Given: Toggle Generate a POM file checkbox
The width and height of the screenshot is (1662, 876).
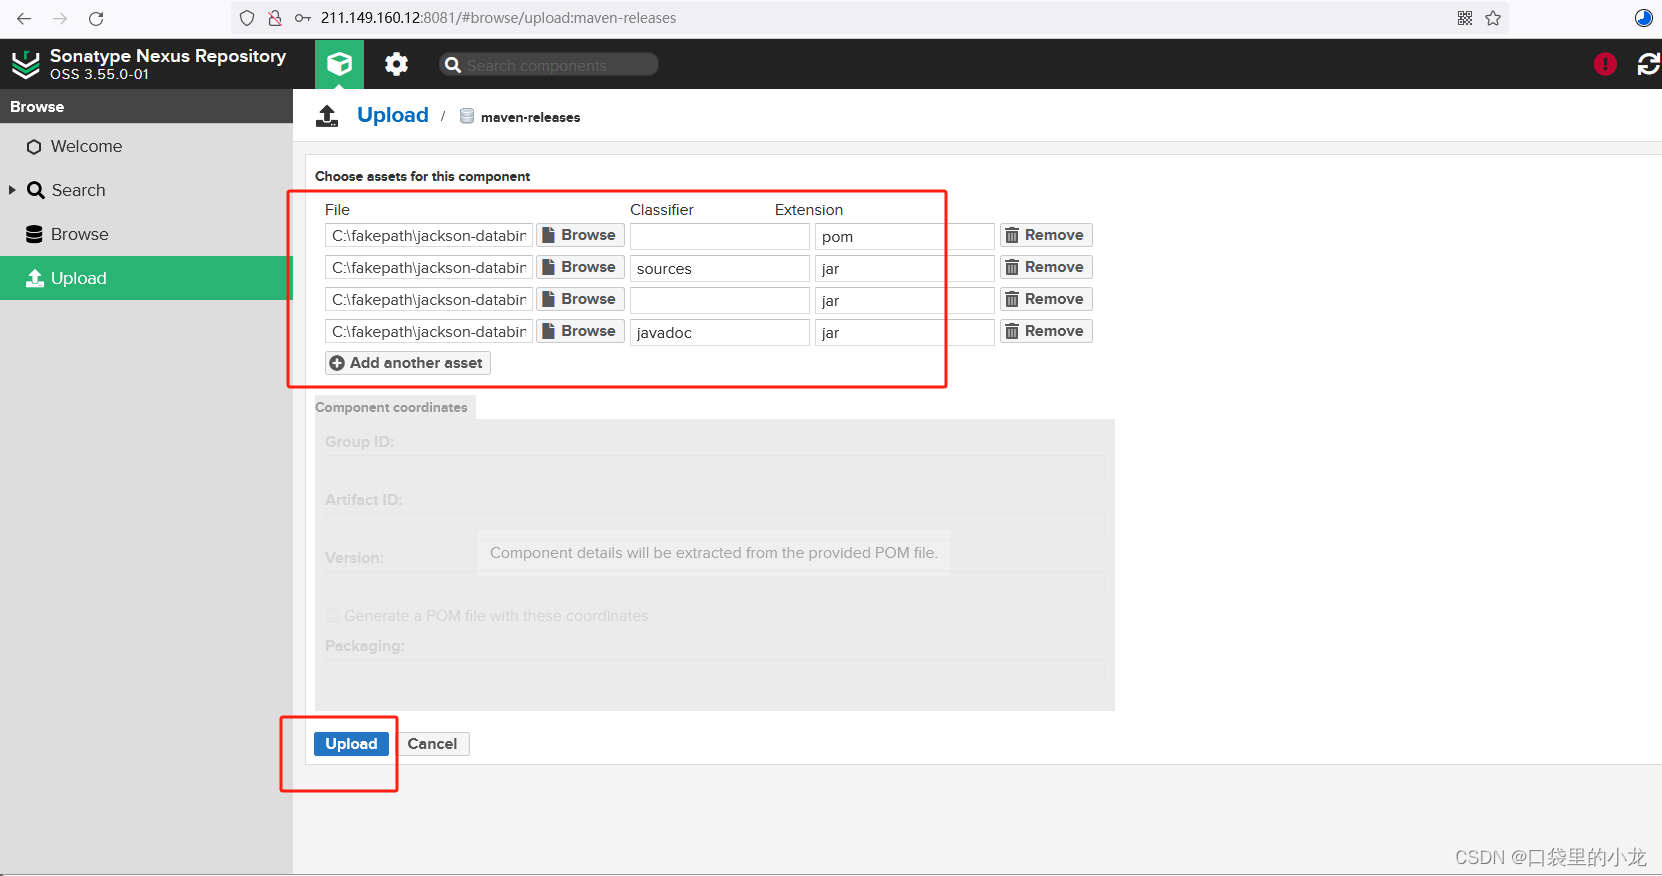Looking at the screenshot, I should pyautogui.click(x=332, y=616).
